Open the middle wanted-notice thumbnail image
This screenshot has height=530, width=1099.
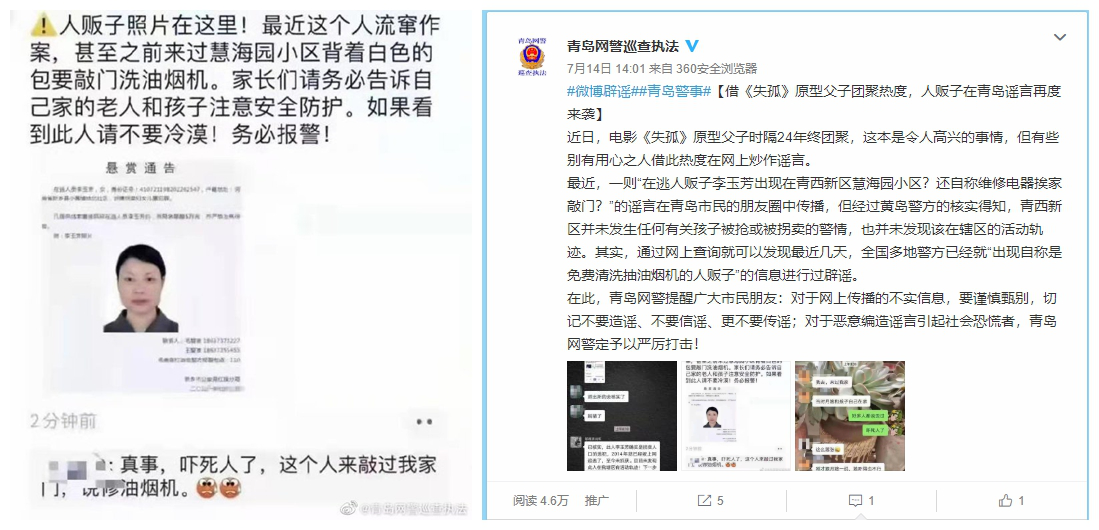point(736,416)
